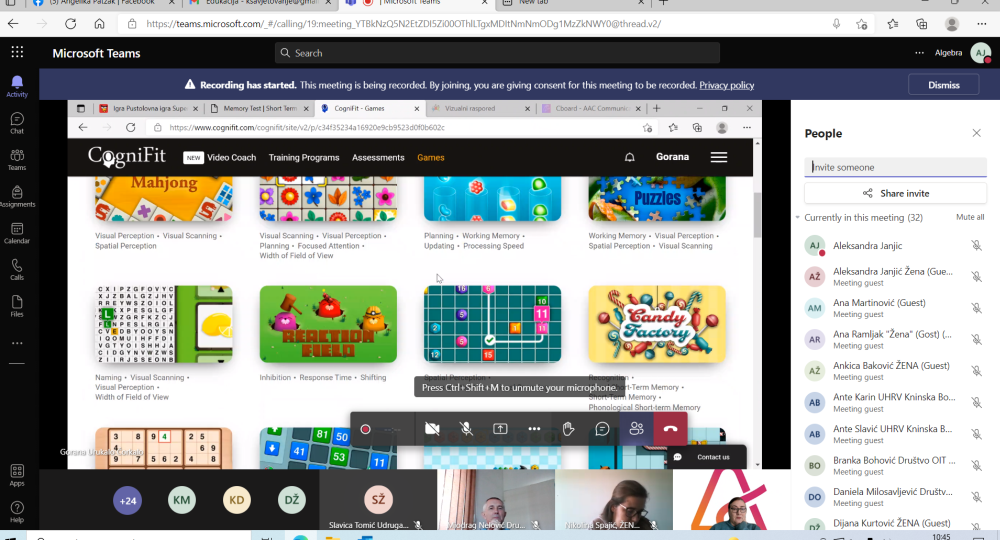
Task: Show the meeting conversation chat
Action: pos(602,429)
